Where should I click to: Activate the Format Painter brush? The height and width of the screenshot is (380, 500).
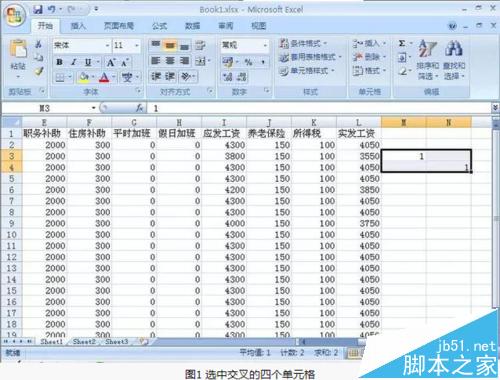tap(39, 71)
